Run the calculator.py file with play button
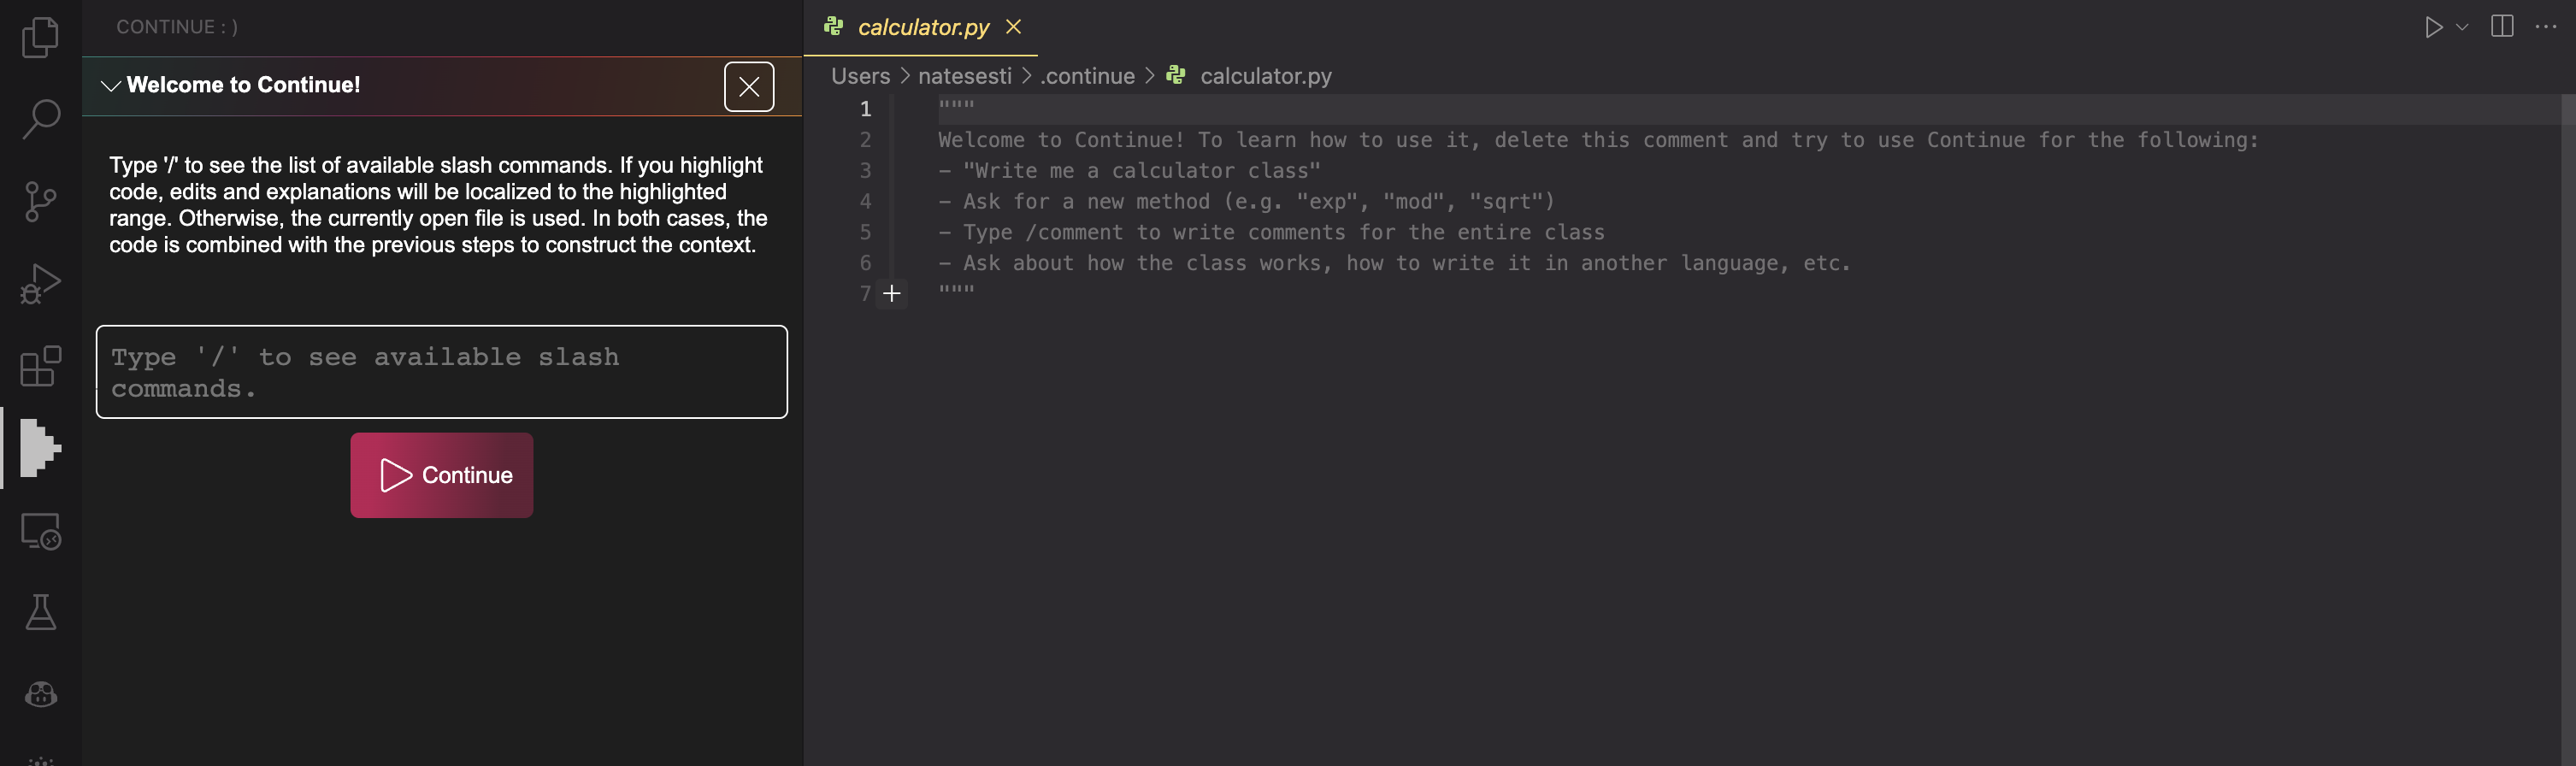This screenshot has width=2576, height=766. pos(2434,27)
